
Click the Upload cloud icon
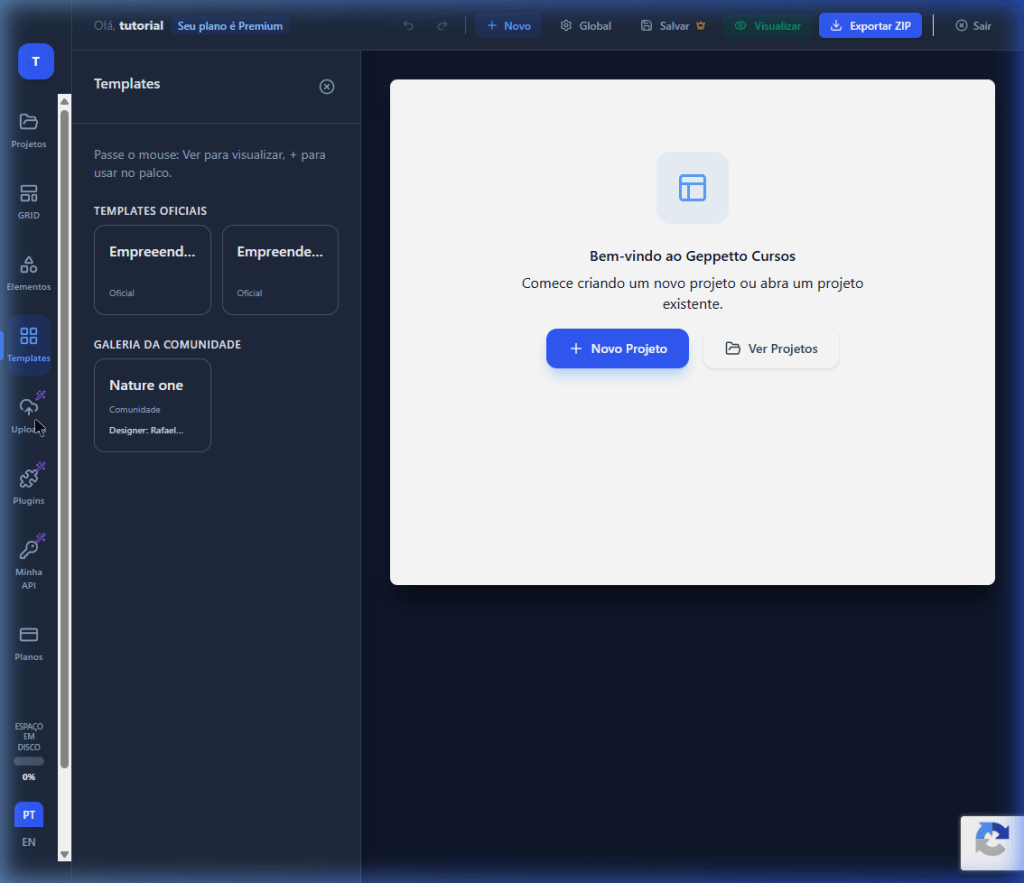click(29, 408)
